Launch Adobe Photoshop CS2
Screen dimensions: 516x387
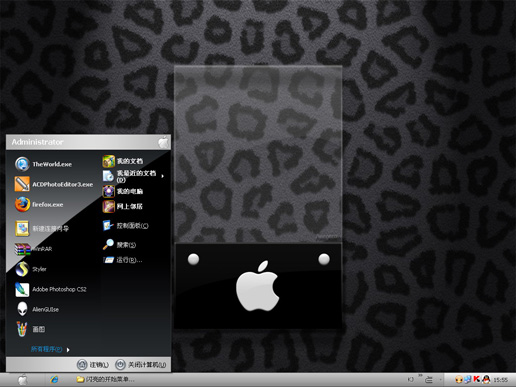(51, 289)
